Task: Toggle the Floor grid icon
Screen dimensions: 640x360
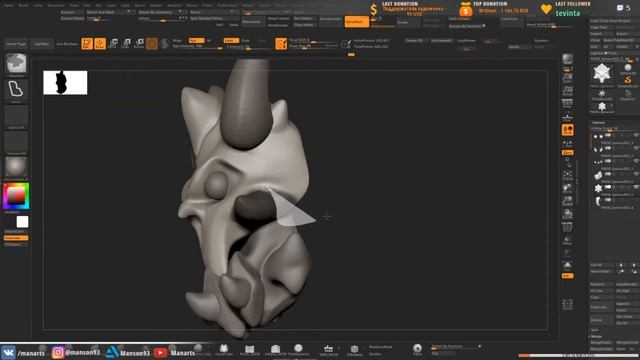Action: click(567, 117)
